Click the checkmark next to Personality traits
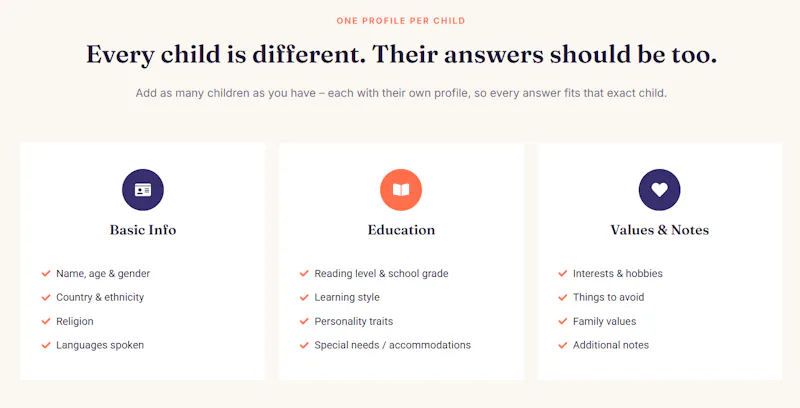The height and width of the screenshot is (408, 800). (x=304, y=321)
